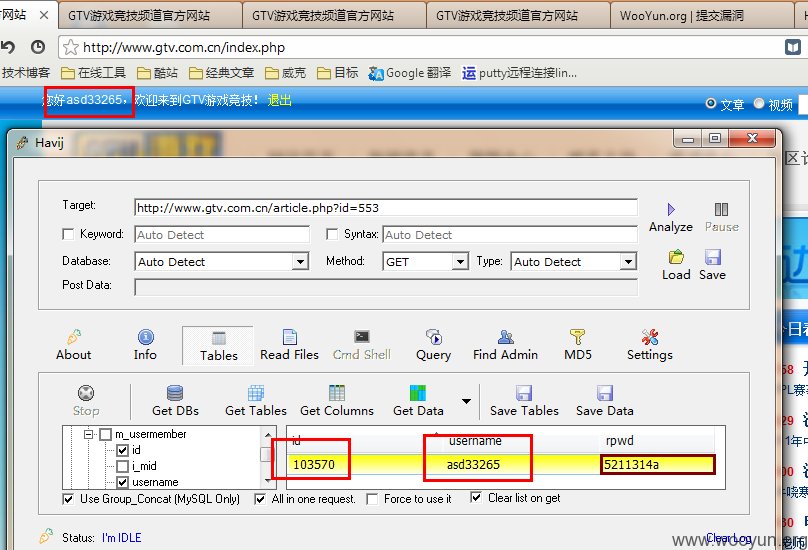Open the 威克 bookmark folder
This screenshot has height=550, width=808.
click(285, 73)
